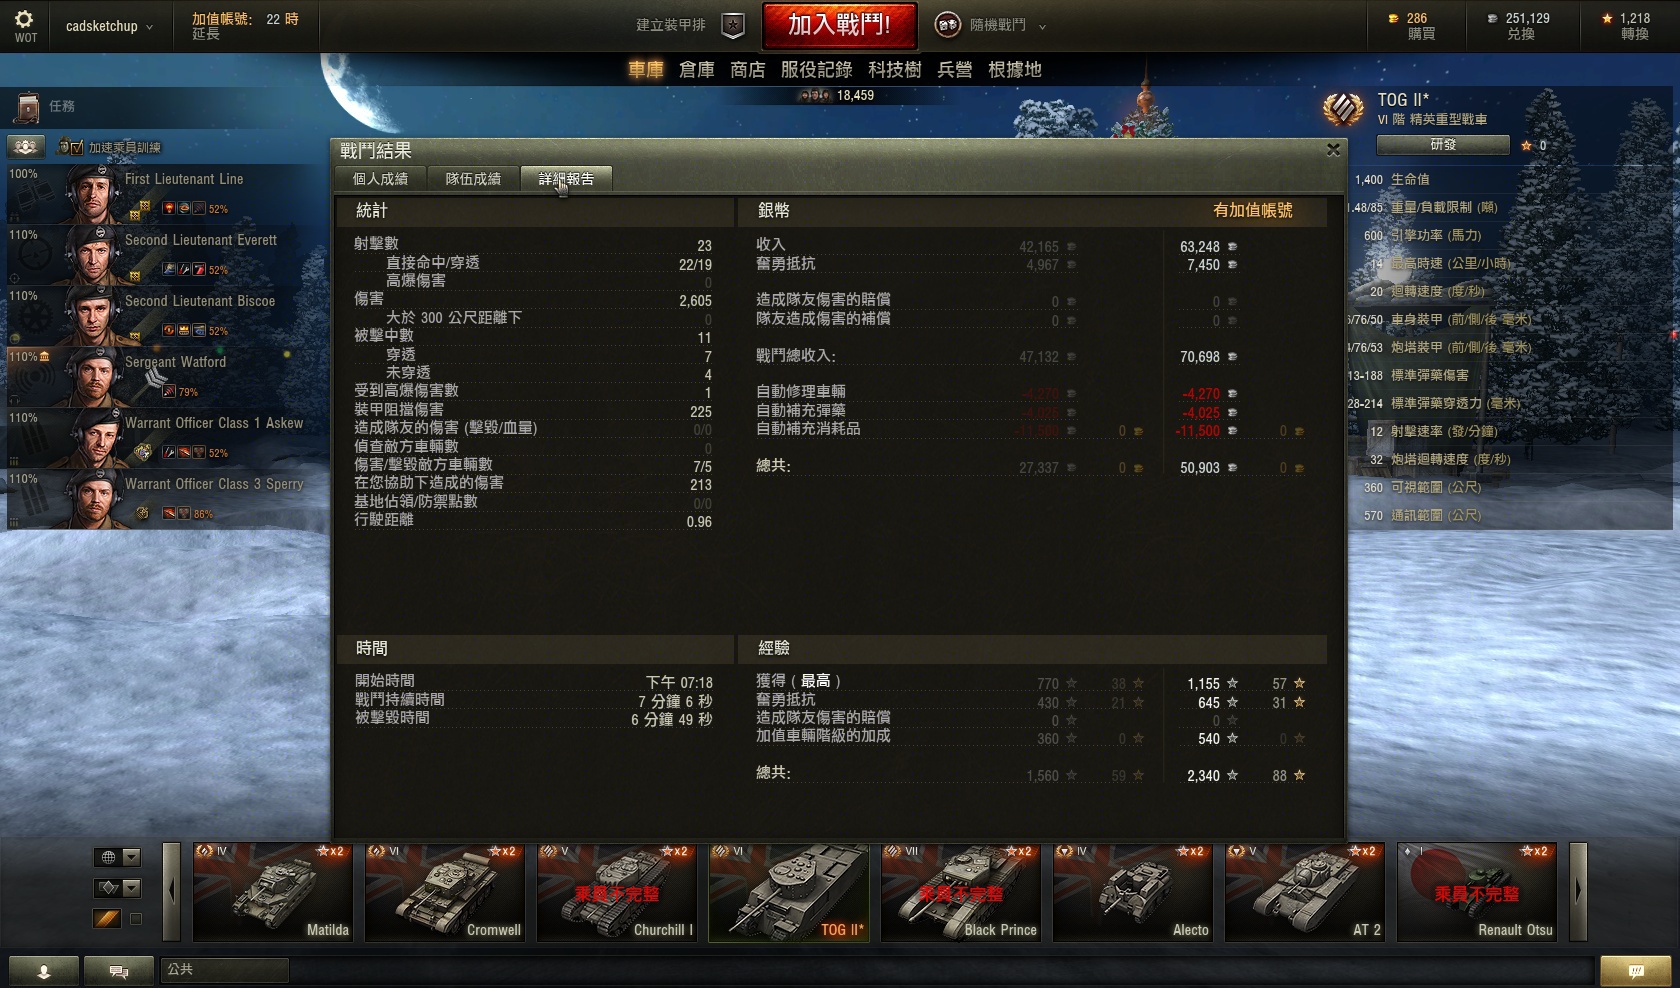Image resolution: width=1680 pixels, height=988 pixels.
Task: Toggle the carousel favorites checkbox
Action: (136, 919)
